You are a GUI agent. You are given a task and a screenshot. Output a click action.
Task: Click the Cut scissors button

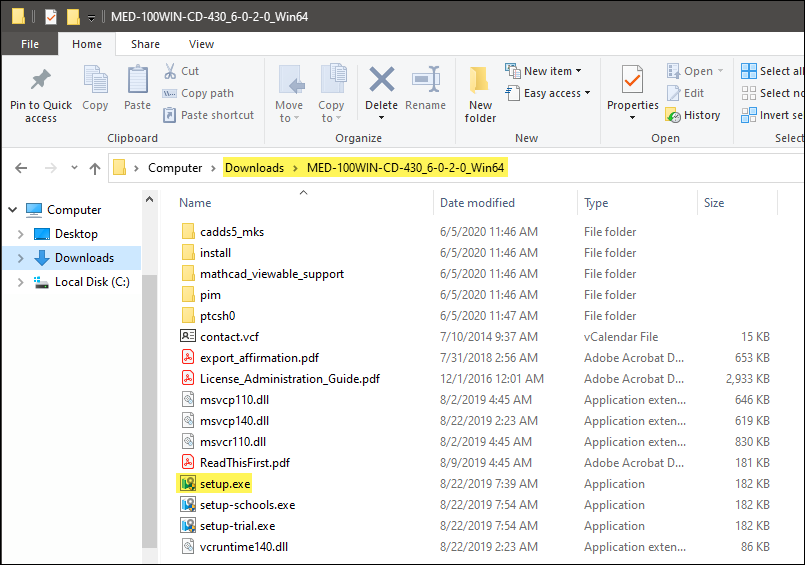[x=181, y=71]
